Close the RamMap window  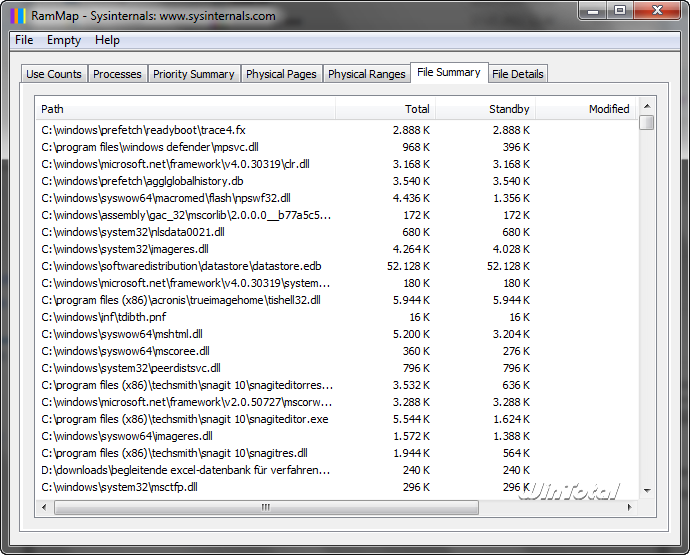point(657,11)
